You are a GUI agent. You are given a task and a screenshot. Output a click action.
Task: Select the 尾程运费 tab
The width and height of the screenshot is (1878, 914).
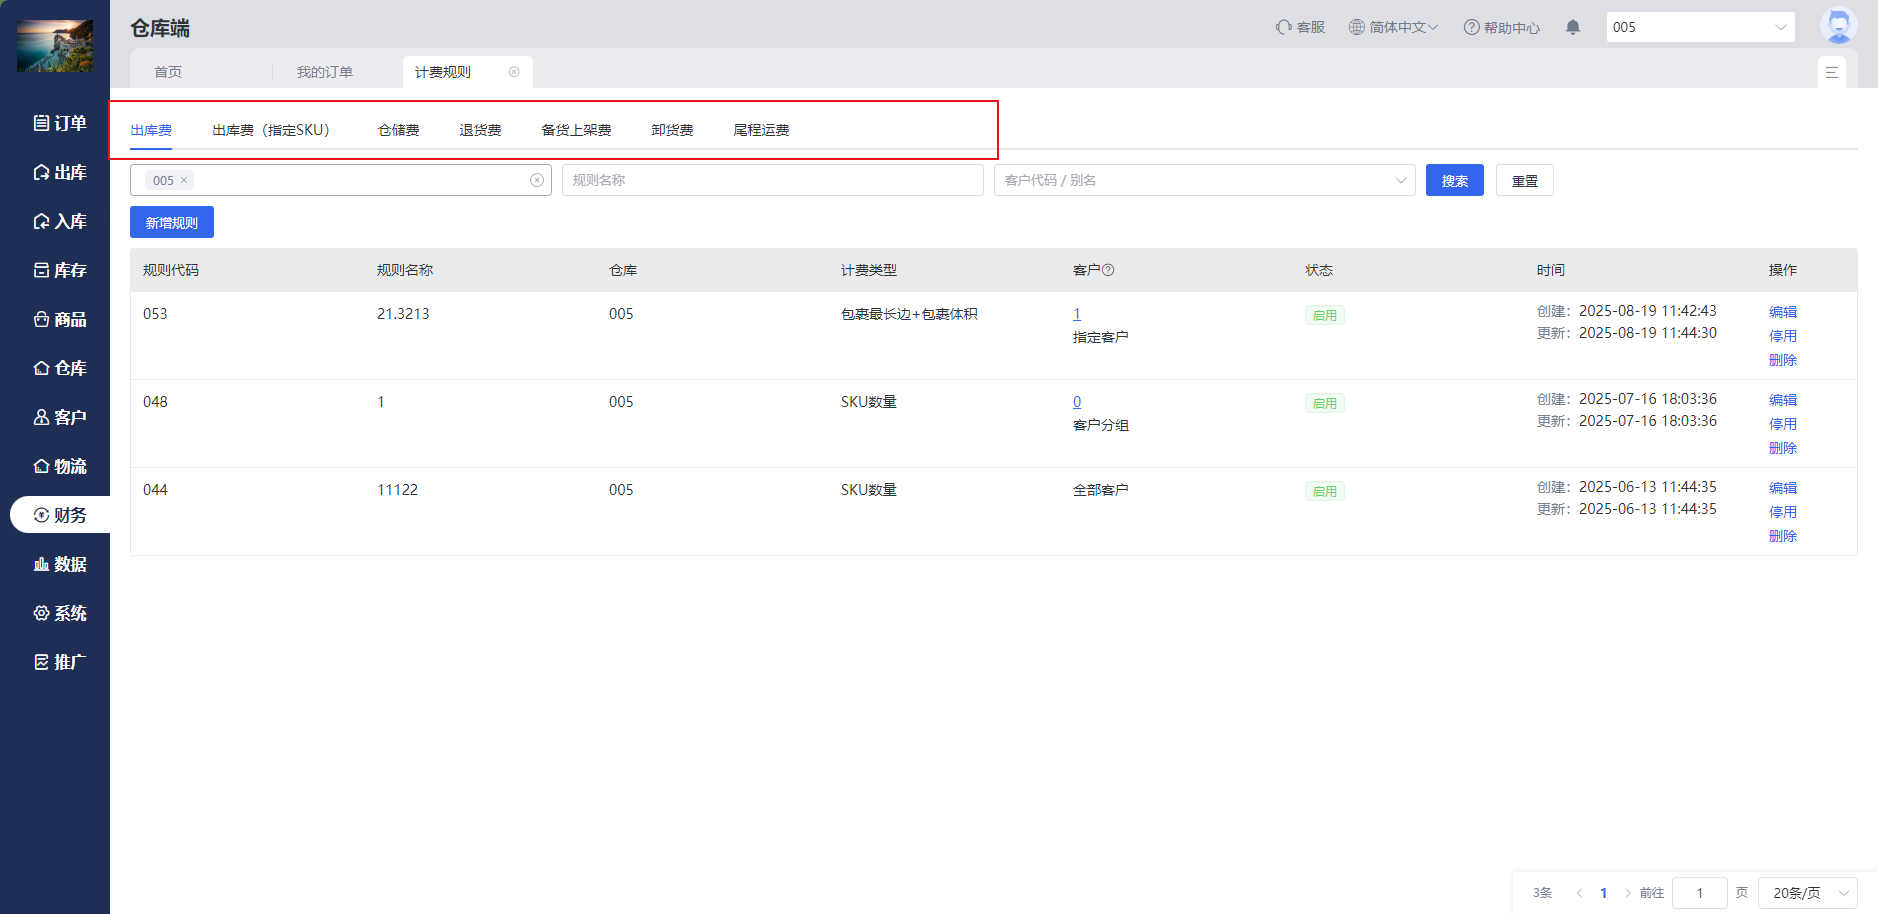(x=761, y=130)
